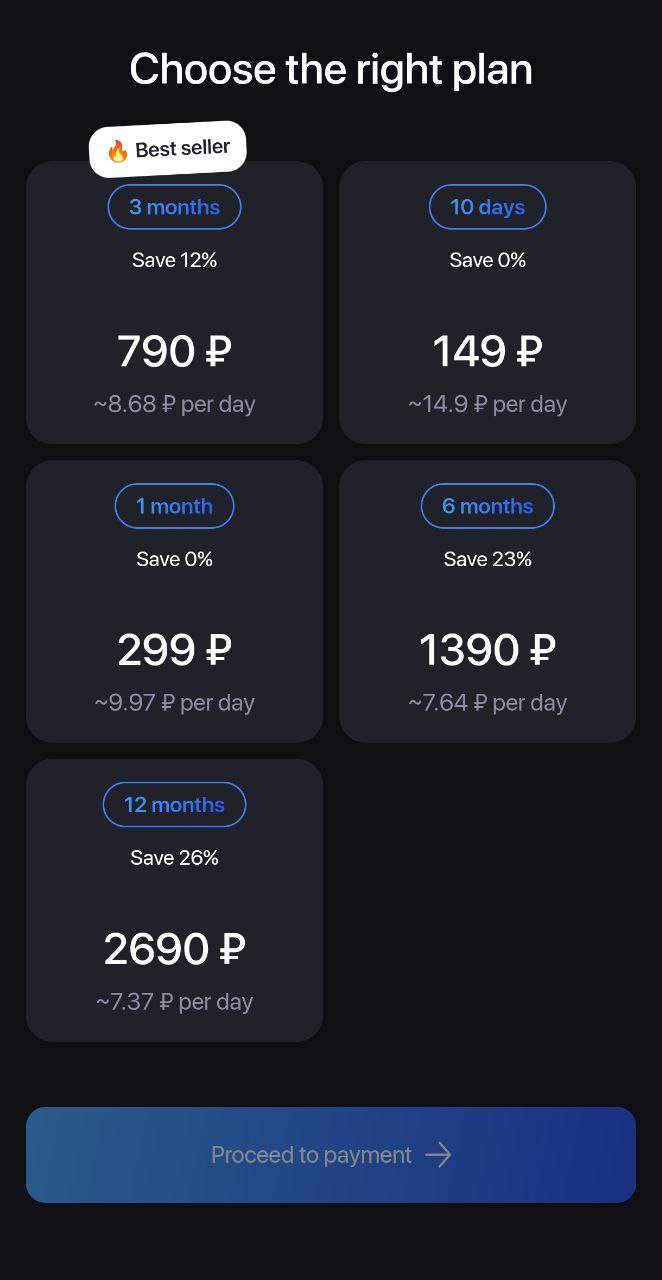The width and height of the screenshot is (662, 1280).
Task: Tap the ~14.9 ₽ per day text
Action: point(488,404)
